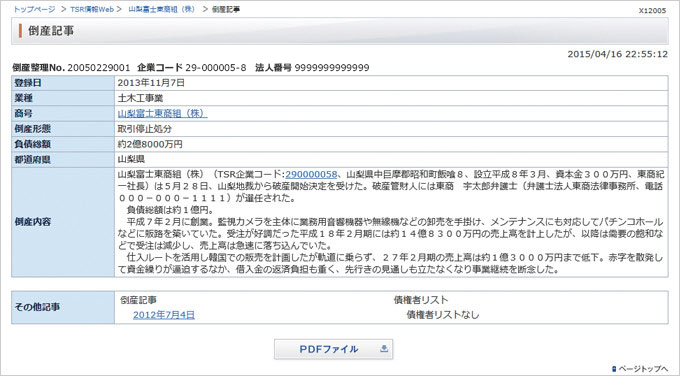Select the 負債総額 value 約2億8000万円

pos(150,144)
